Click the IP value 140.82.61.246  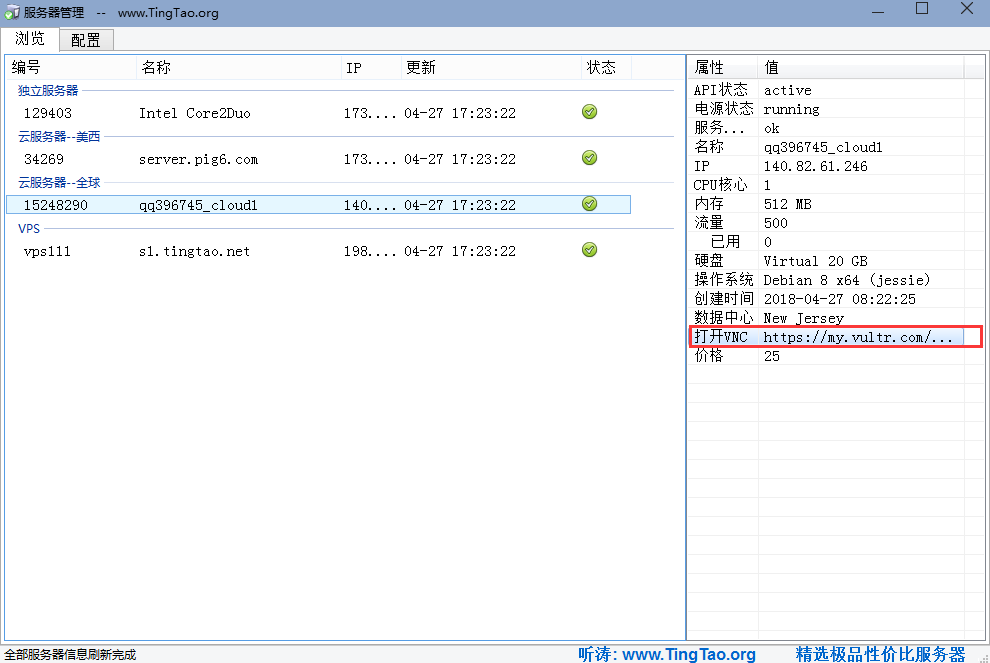(x=815, y=166)
